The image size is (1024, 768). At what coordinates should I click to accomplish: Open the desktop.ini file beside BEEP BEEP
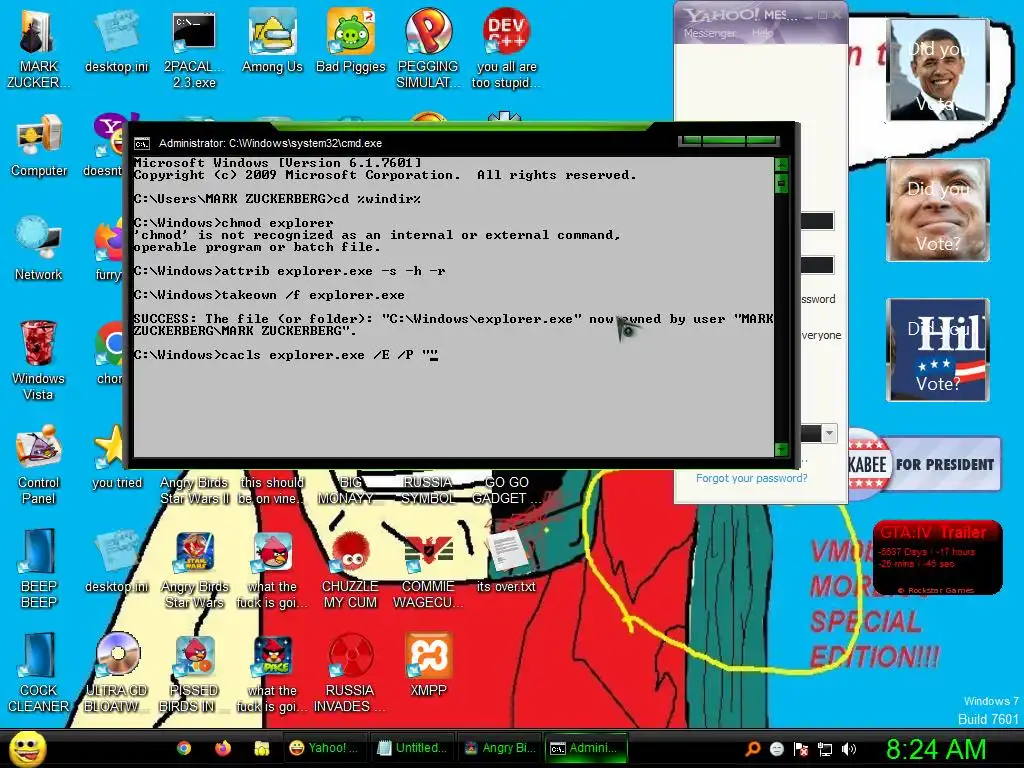117,561
